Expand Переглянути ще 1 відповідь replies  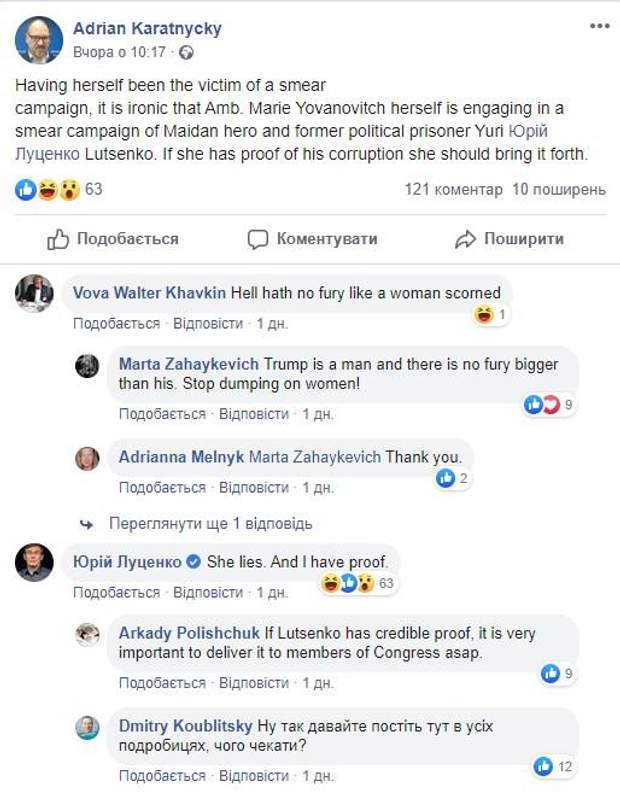tap(210, 523)
